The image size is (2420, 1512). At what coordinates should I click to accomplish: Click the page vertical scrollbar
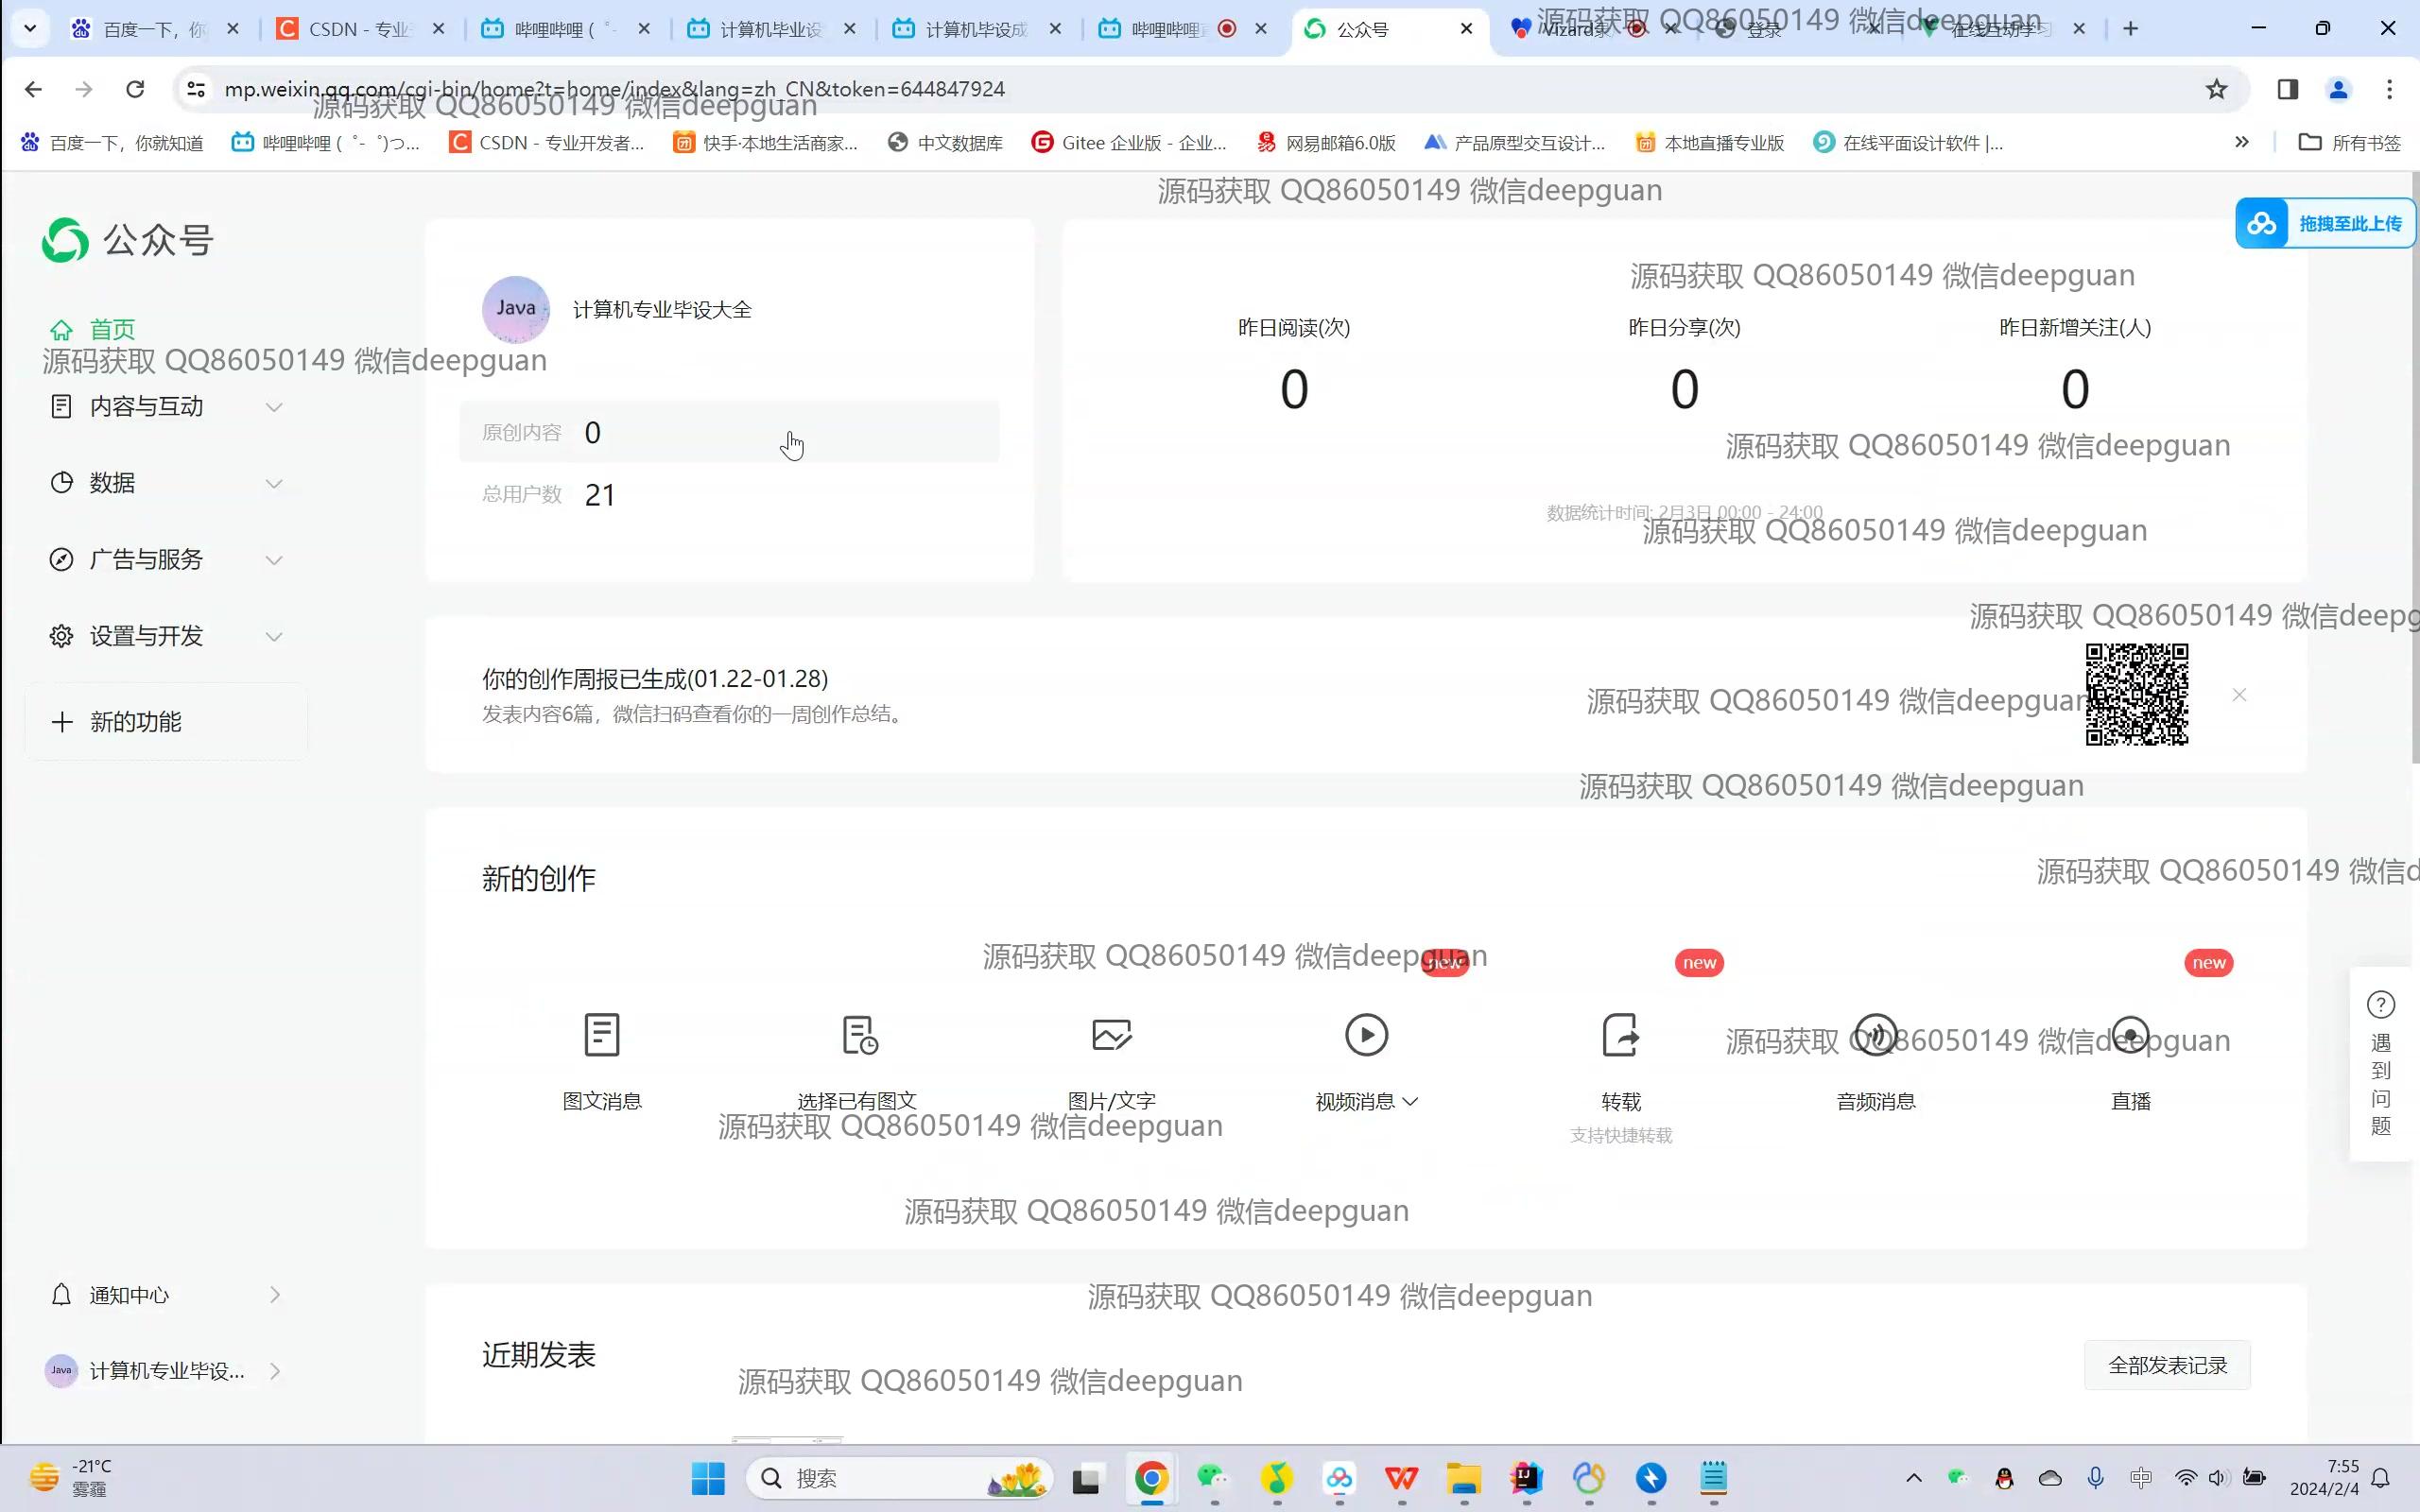tap(2414, 470)
